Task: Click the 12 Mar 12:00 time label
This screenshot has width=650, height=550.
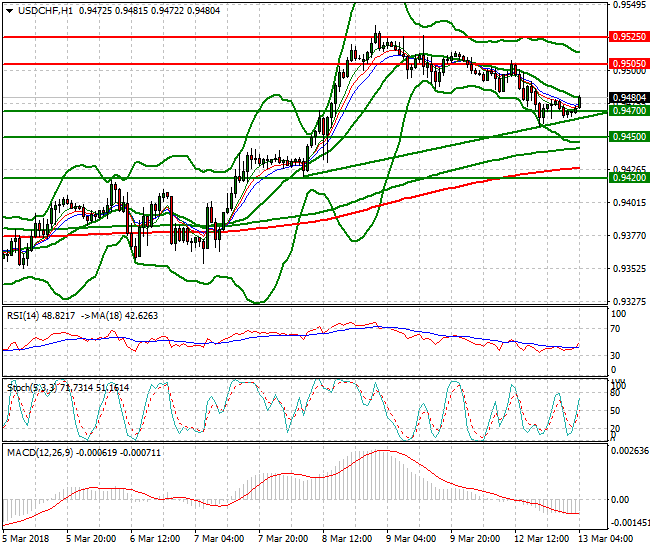Action: pyautogui.click(x=541, y=539)
